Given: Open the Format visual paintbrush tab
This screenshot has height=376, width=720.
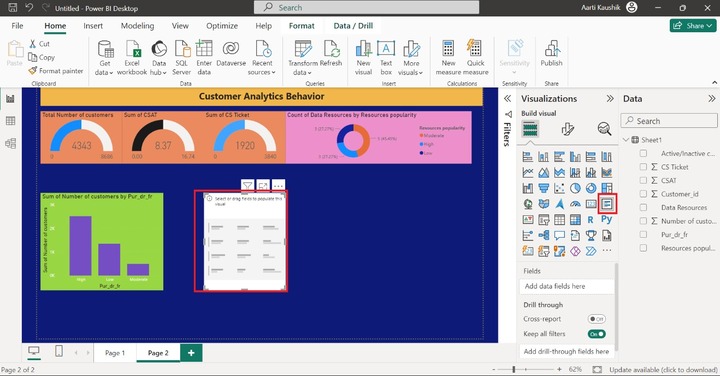Looking at the screenshot, I should click(568, 129).
